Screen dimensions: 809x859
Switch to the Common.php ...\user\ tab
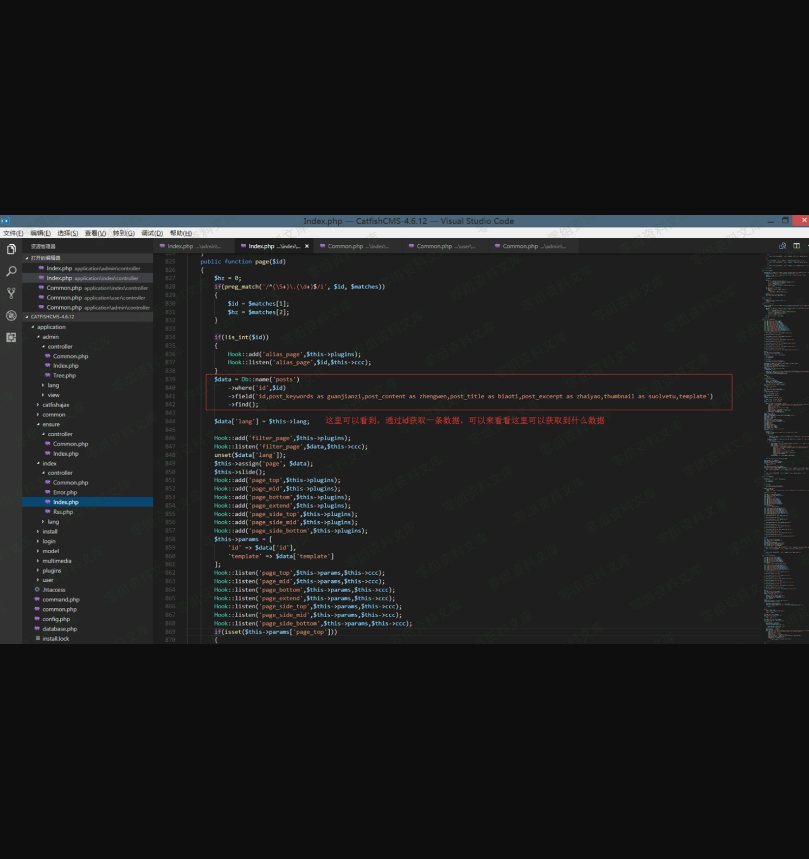click(444, 245)
